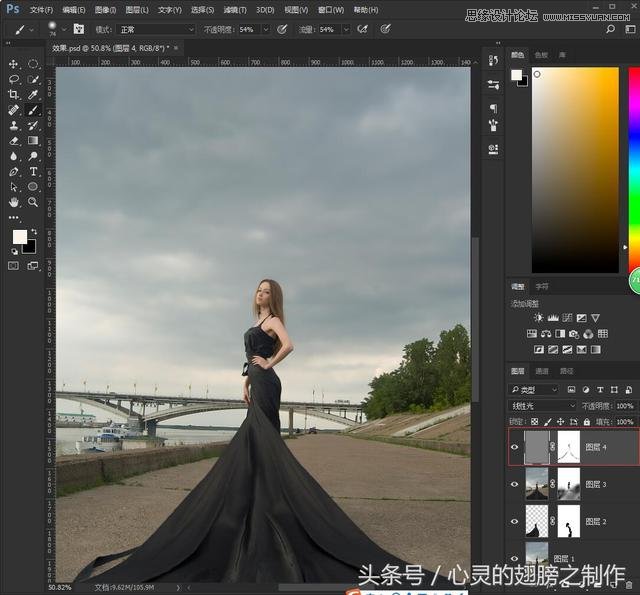Click the foreground color swatch in toolbar
640x595 pixels.
coord(18,236)
